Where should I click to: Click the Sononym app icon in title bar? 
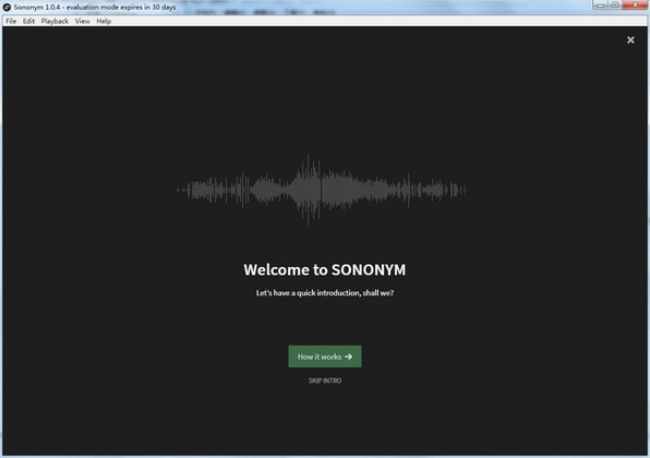click(7, 7)
